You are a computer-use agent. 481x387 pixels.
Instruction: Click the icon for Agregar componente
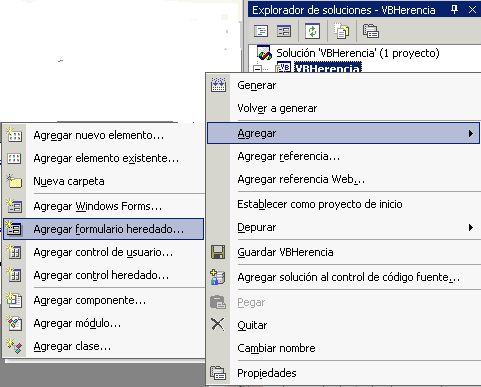(x=14, y=300)
